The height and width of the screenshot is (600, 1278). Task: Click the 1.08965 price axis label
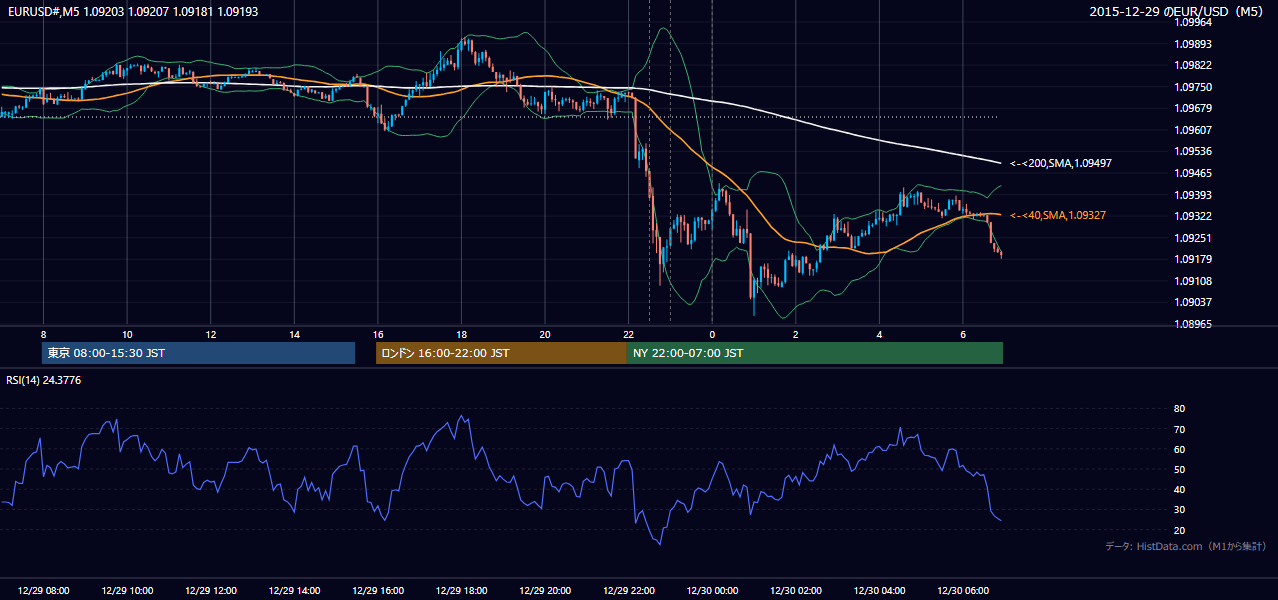click(1194, 324)
